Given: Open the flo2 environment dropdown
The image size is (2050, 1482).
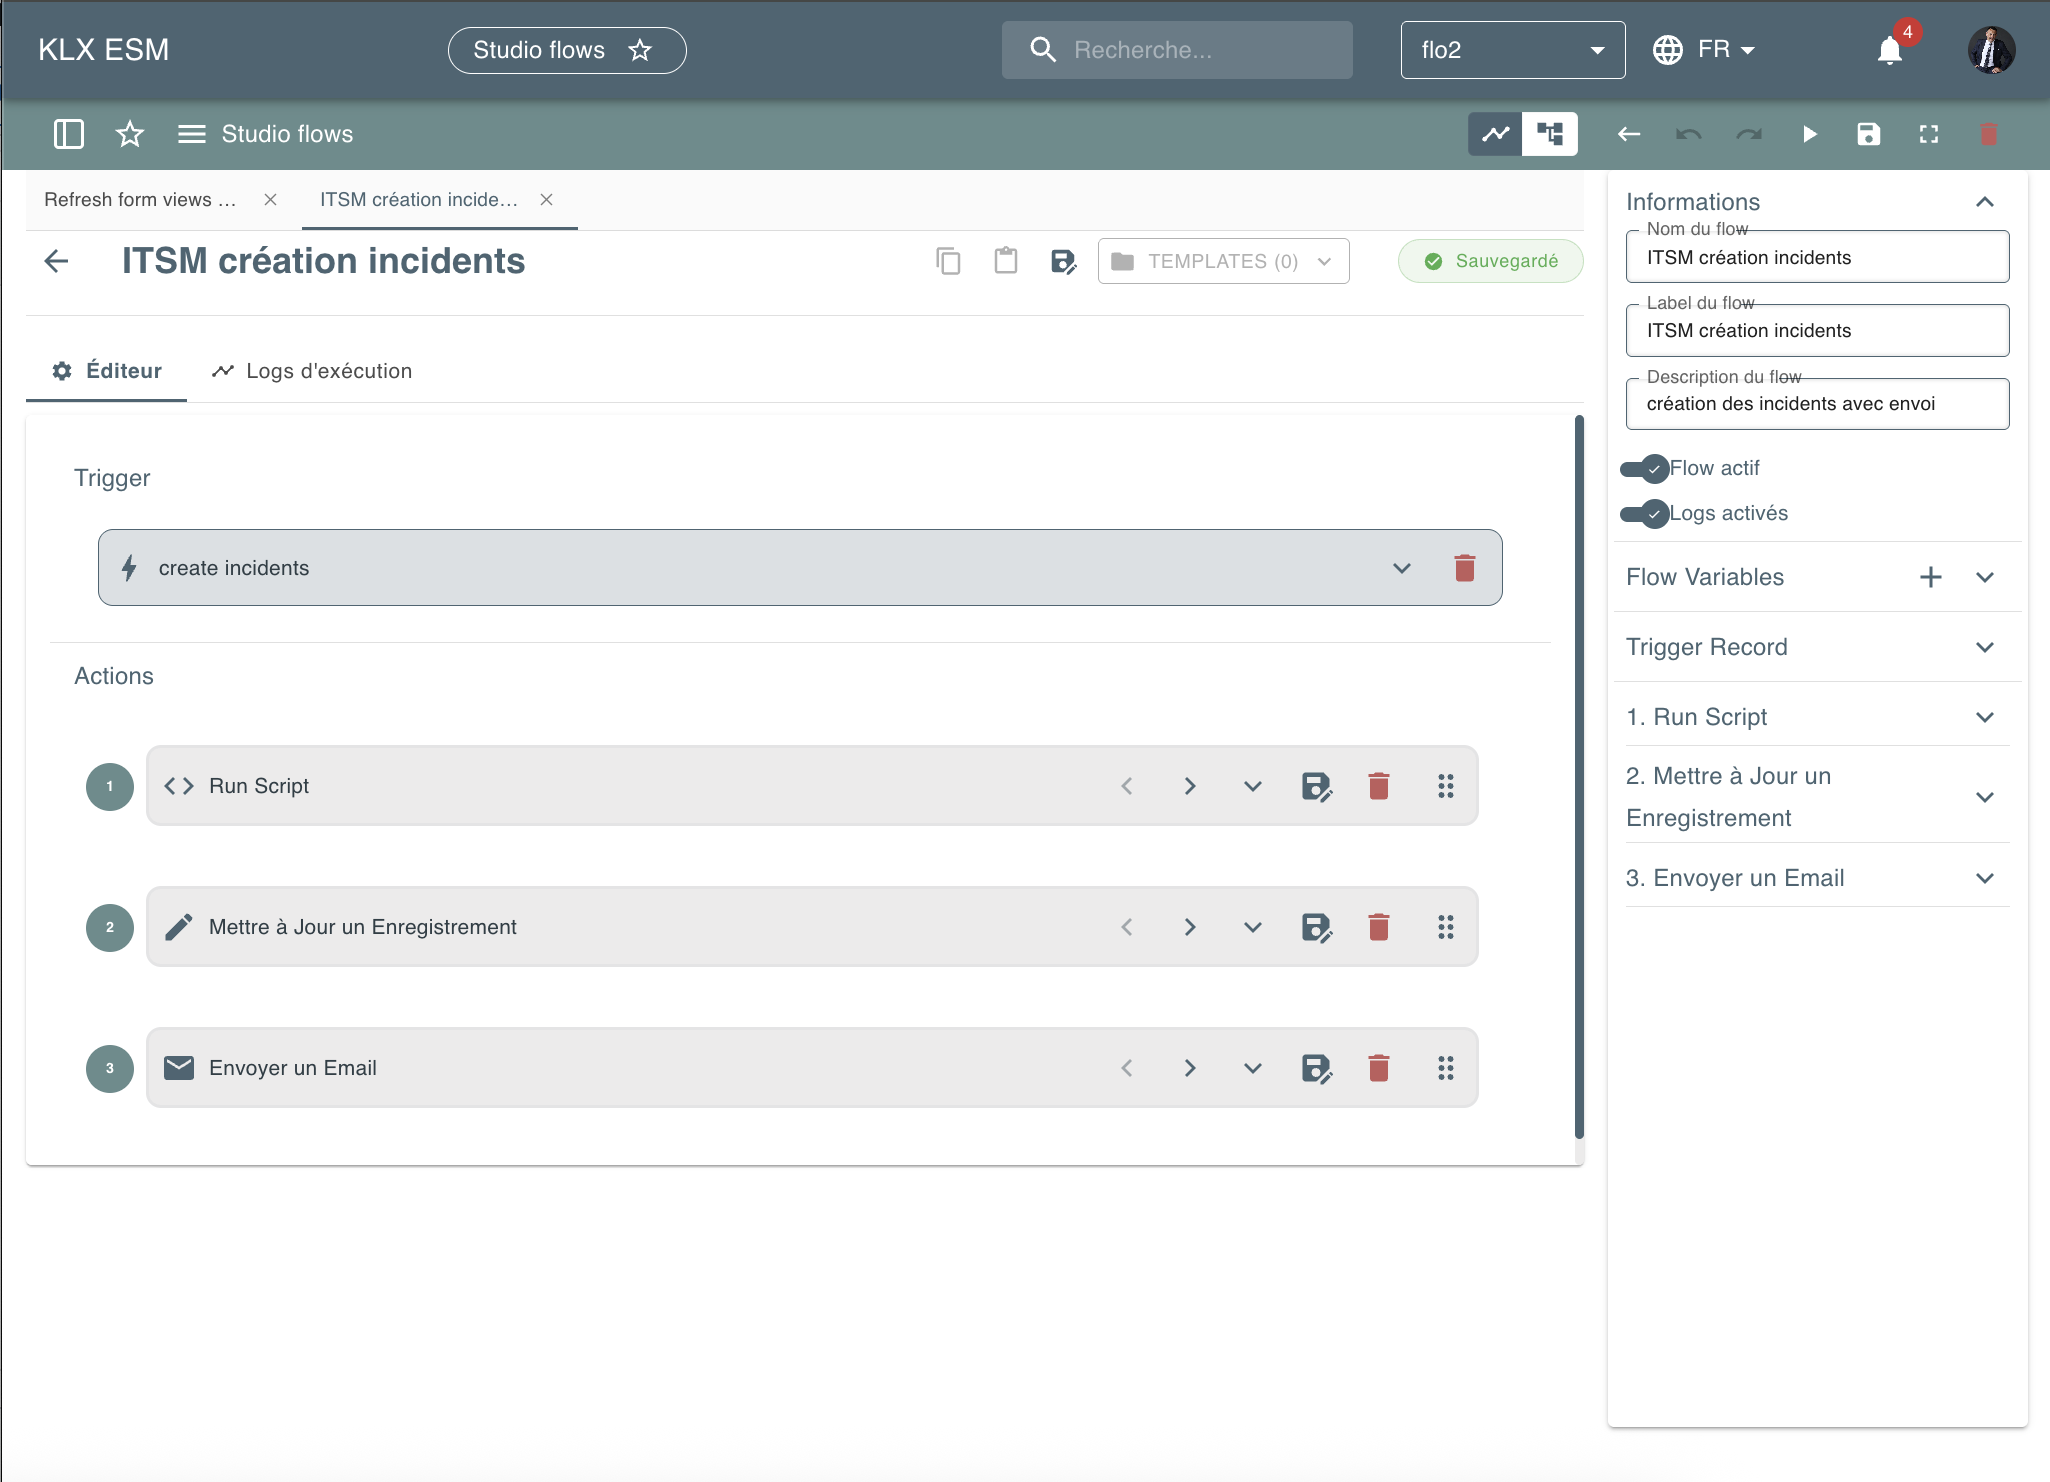Looking at the screenshot, I should point(1513,50).
